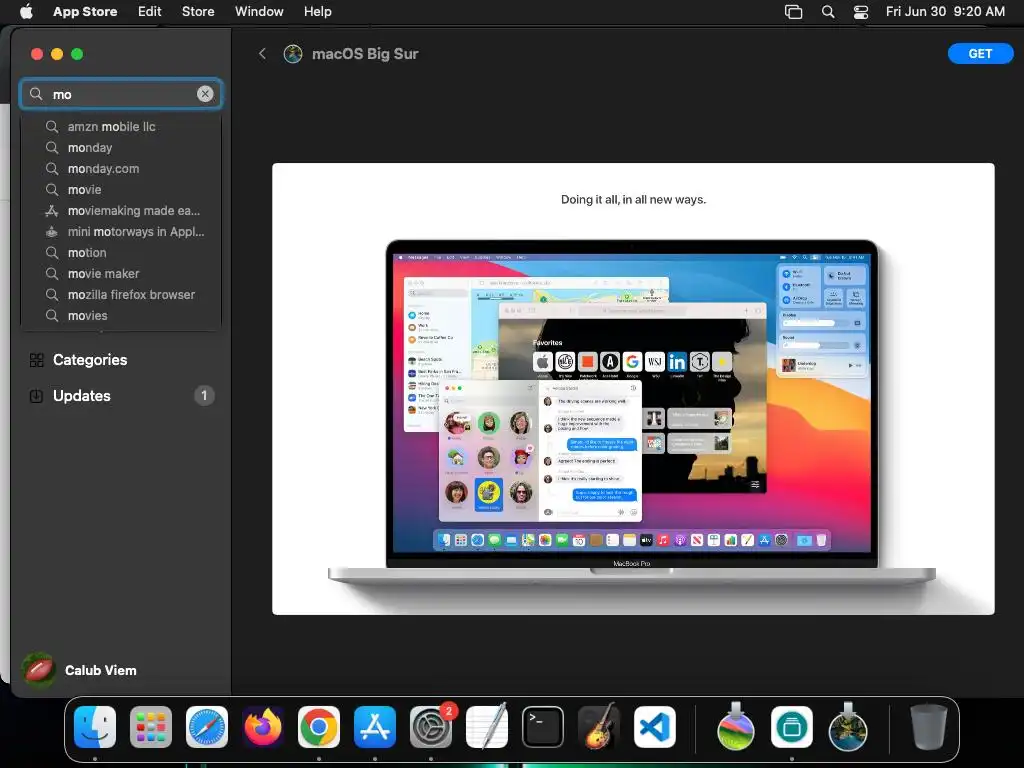
Task: Click the 'Updates' label in sidebar
Action: [x=82, y=396]
